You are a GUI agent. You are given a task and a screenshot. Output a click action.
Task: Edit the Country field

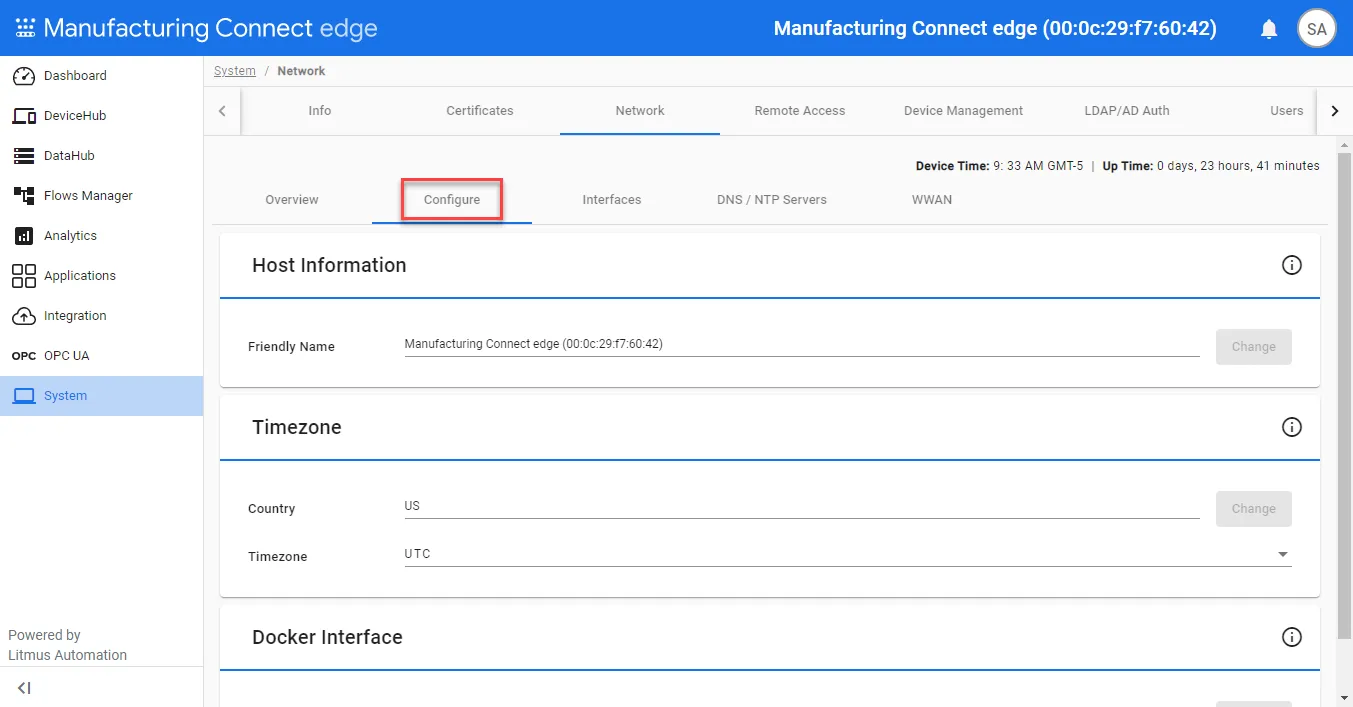click(802, 506)
